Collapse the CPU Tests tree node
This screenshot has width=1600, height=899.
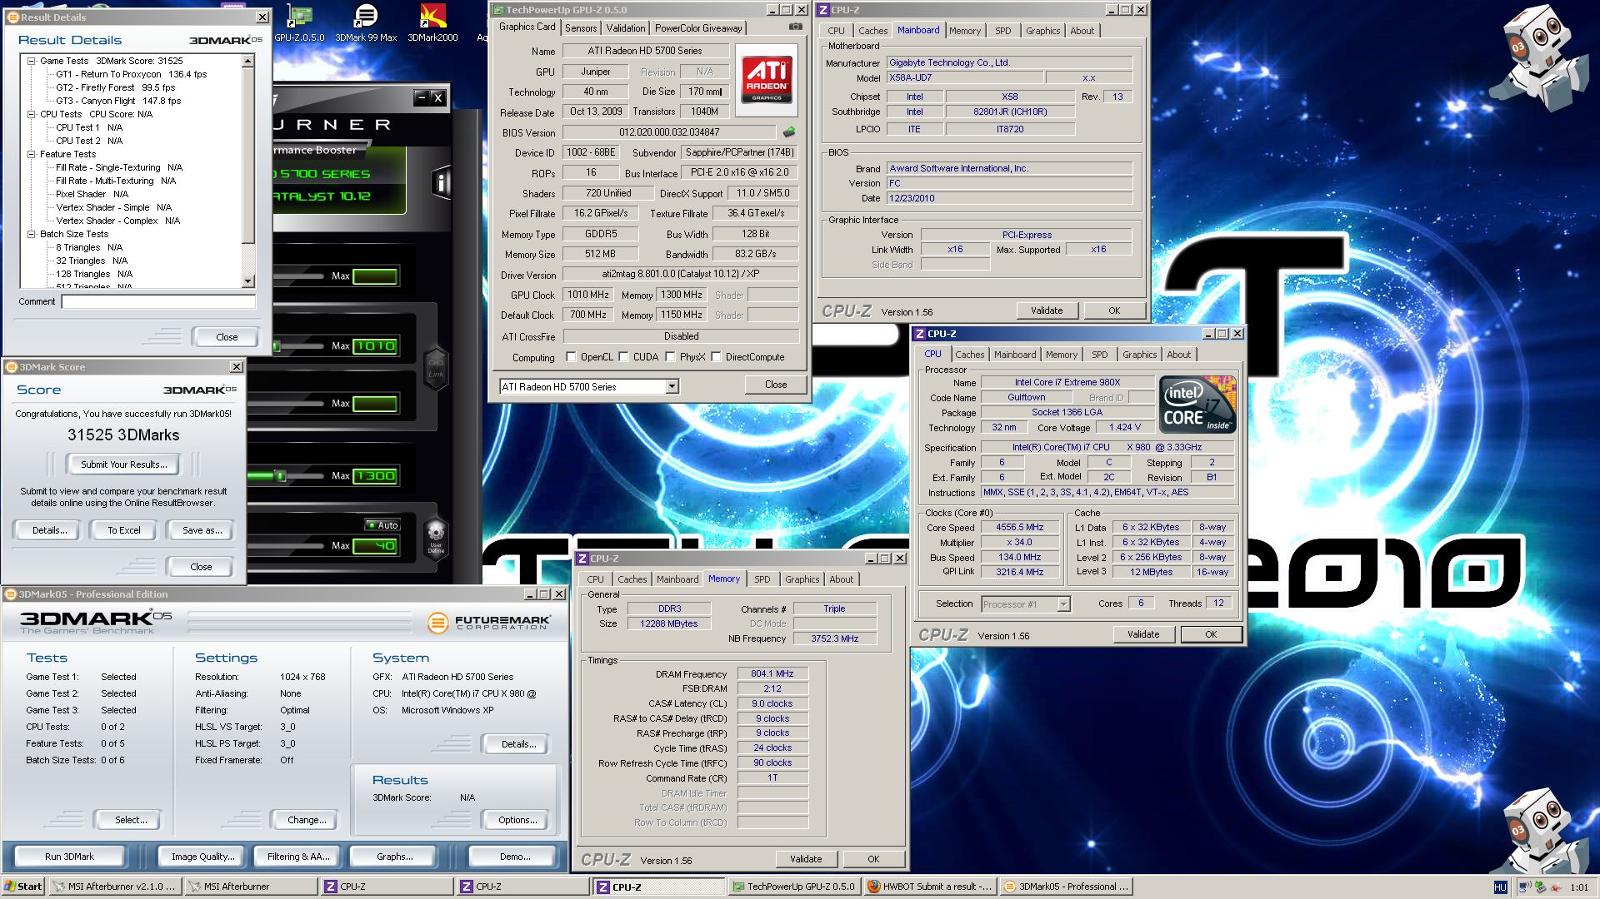(x=31, y=114)
